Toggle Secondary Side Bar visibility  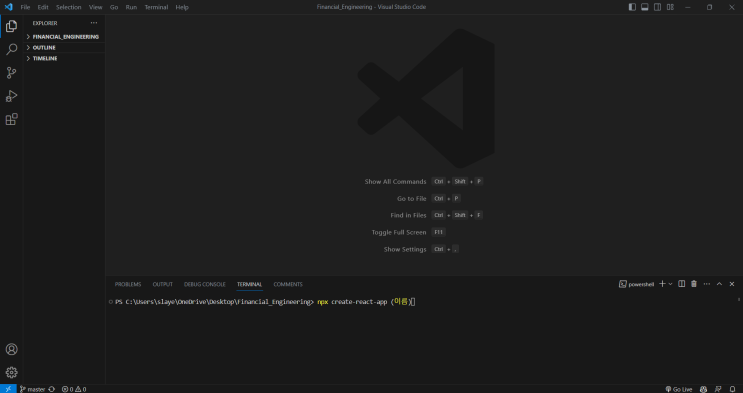pos(657,7)
